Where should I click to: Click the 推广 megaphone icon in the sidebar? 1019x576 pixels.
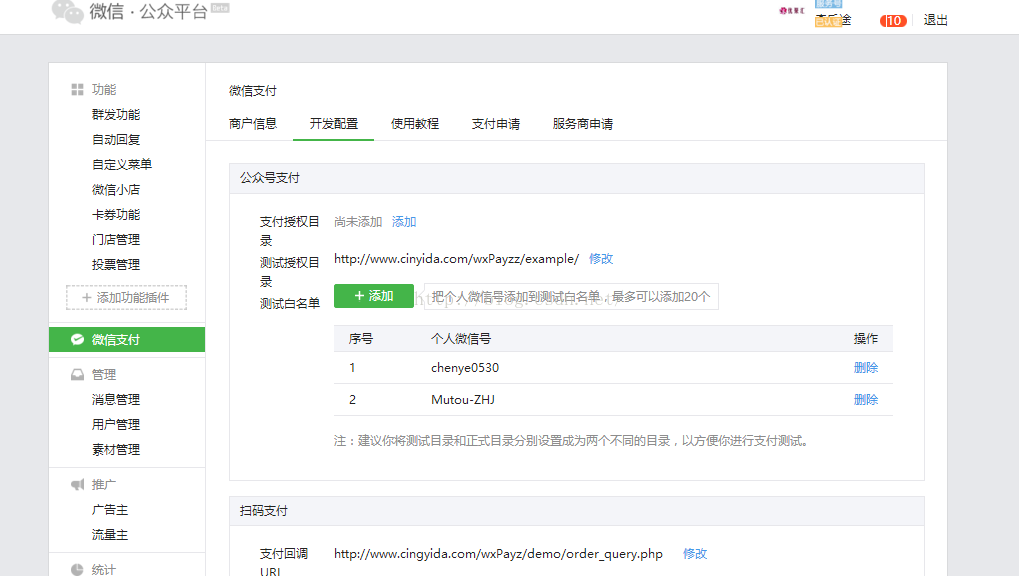point(77,485)
